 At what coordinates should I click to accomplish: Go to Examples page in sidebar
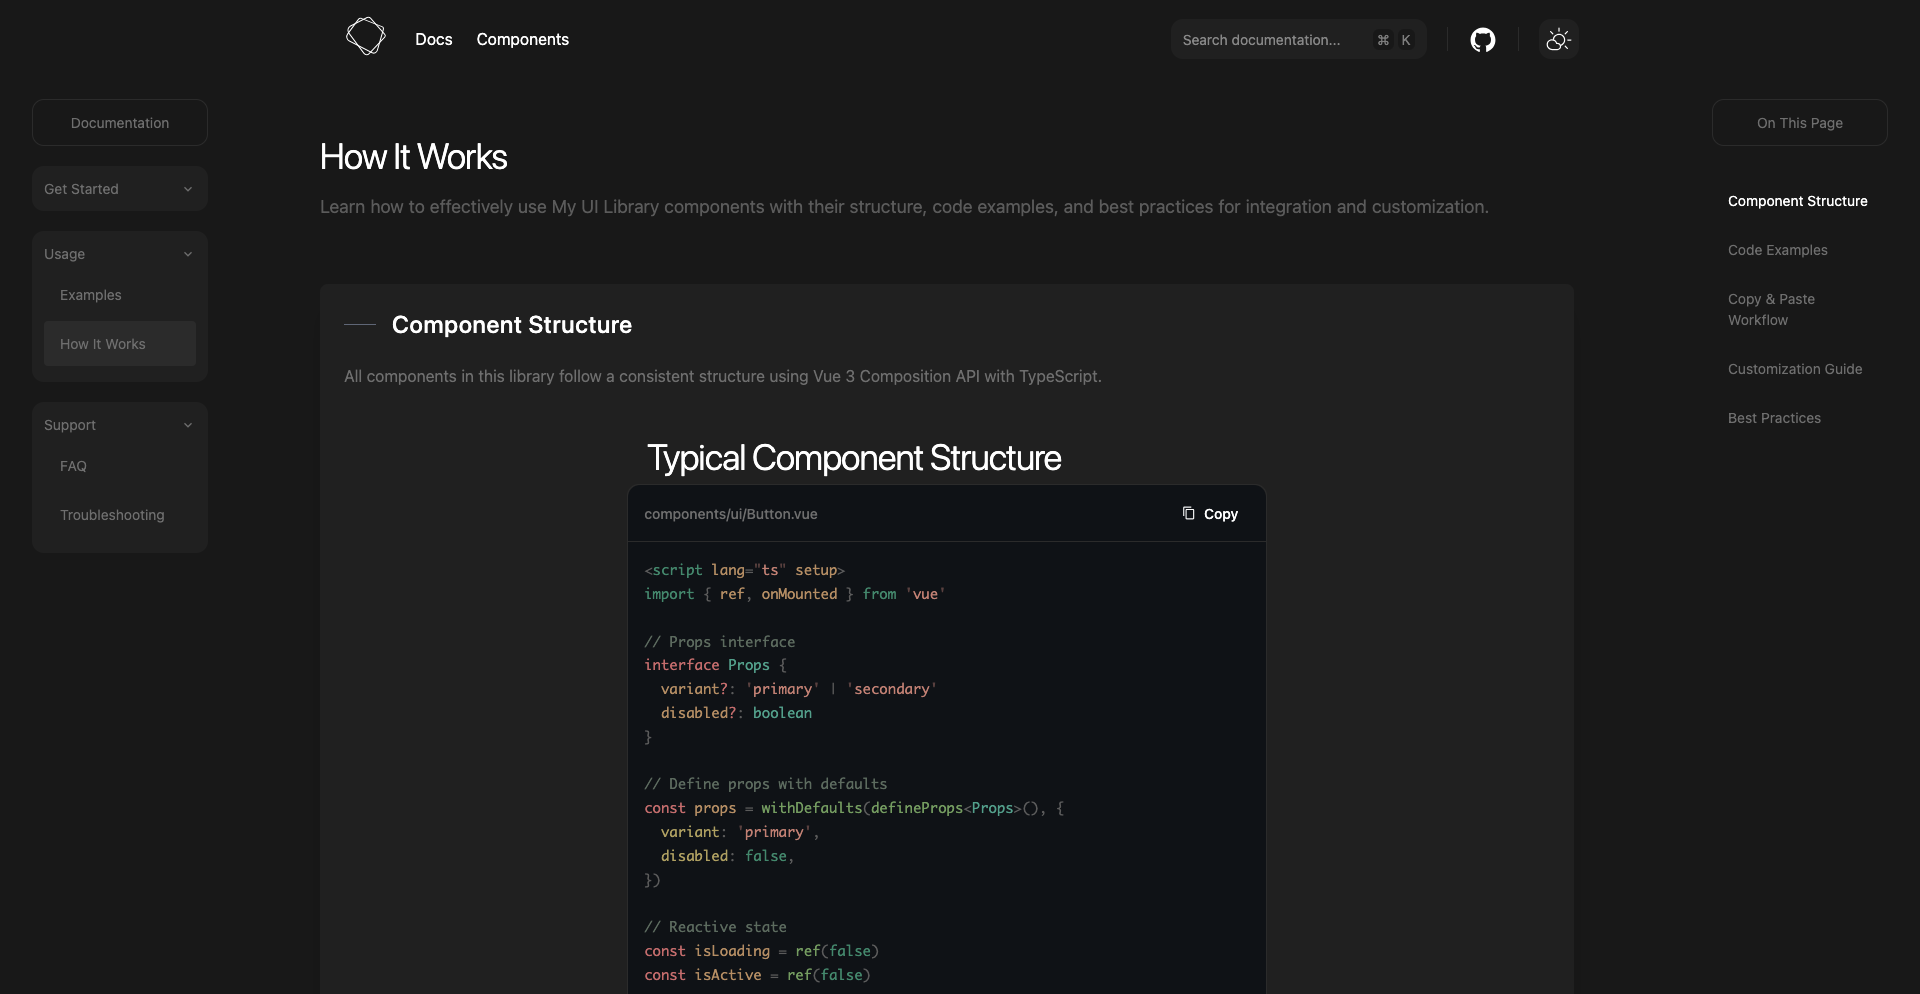point(120,295)
